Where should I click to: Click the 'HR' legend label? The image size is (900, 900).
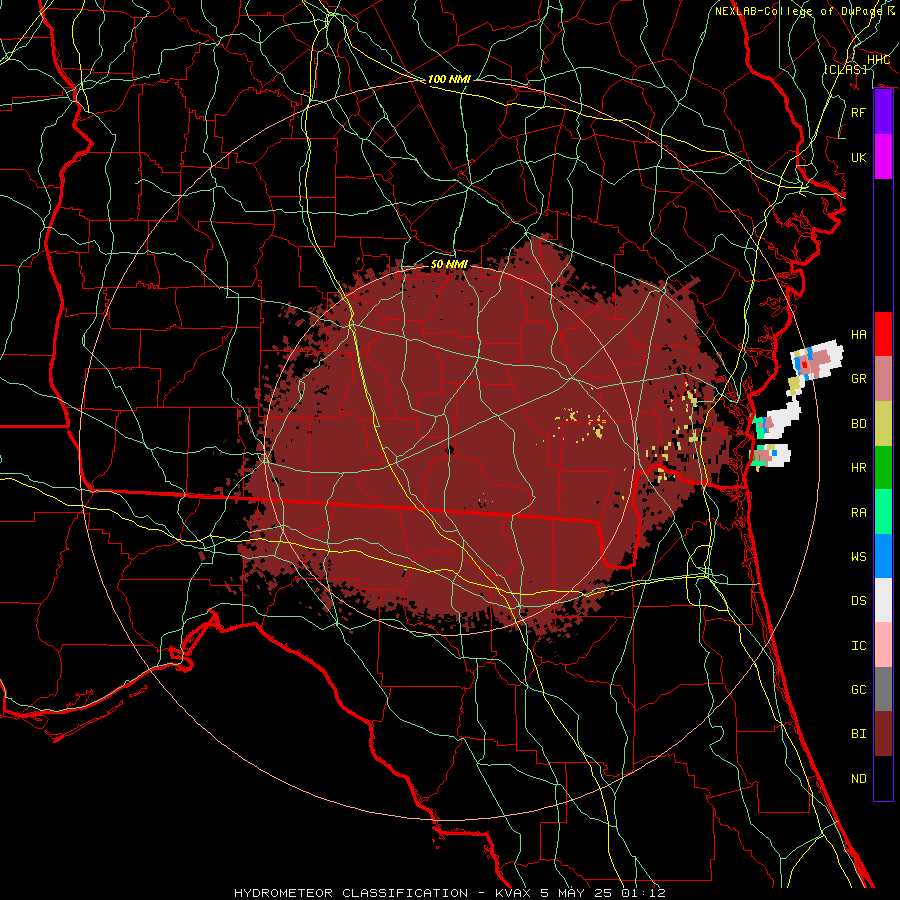pos(858,468)
